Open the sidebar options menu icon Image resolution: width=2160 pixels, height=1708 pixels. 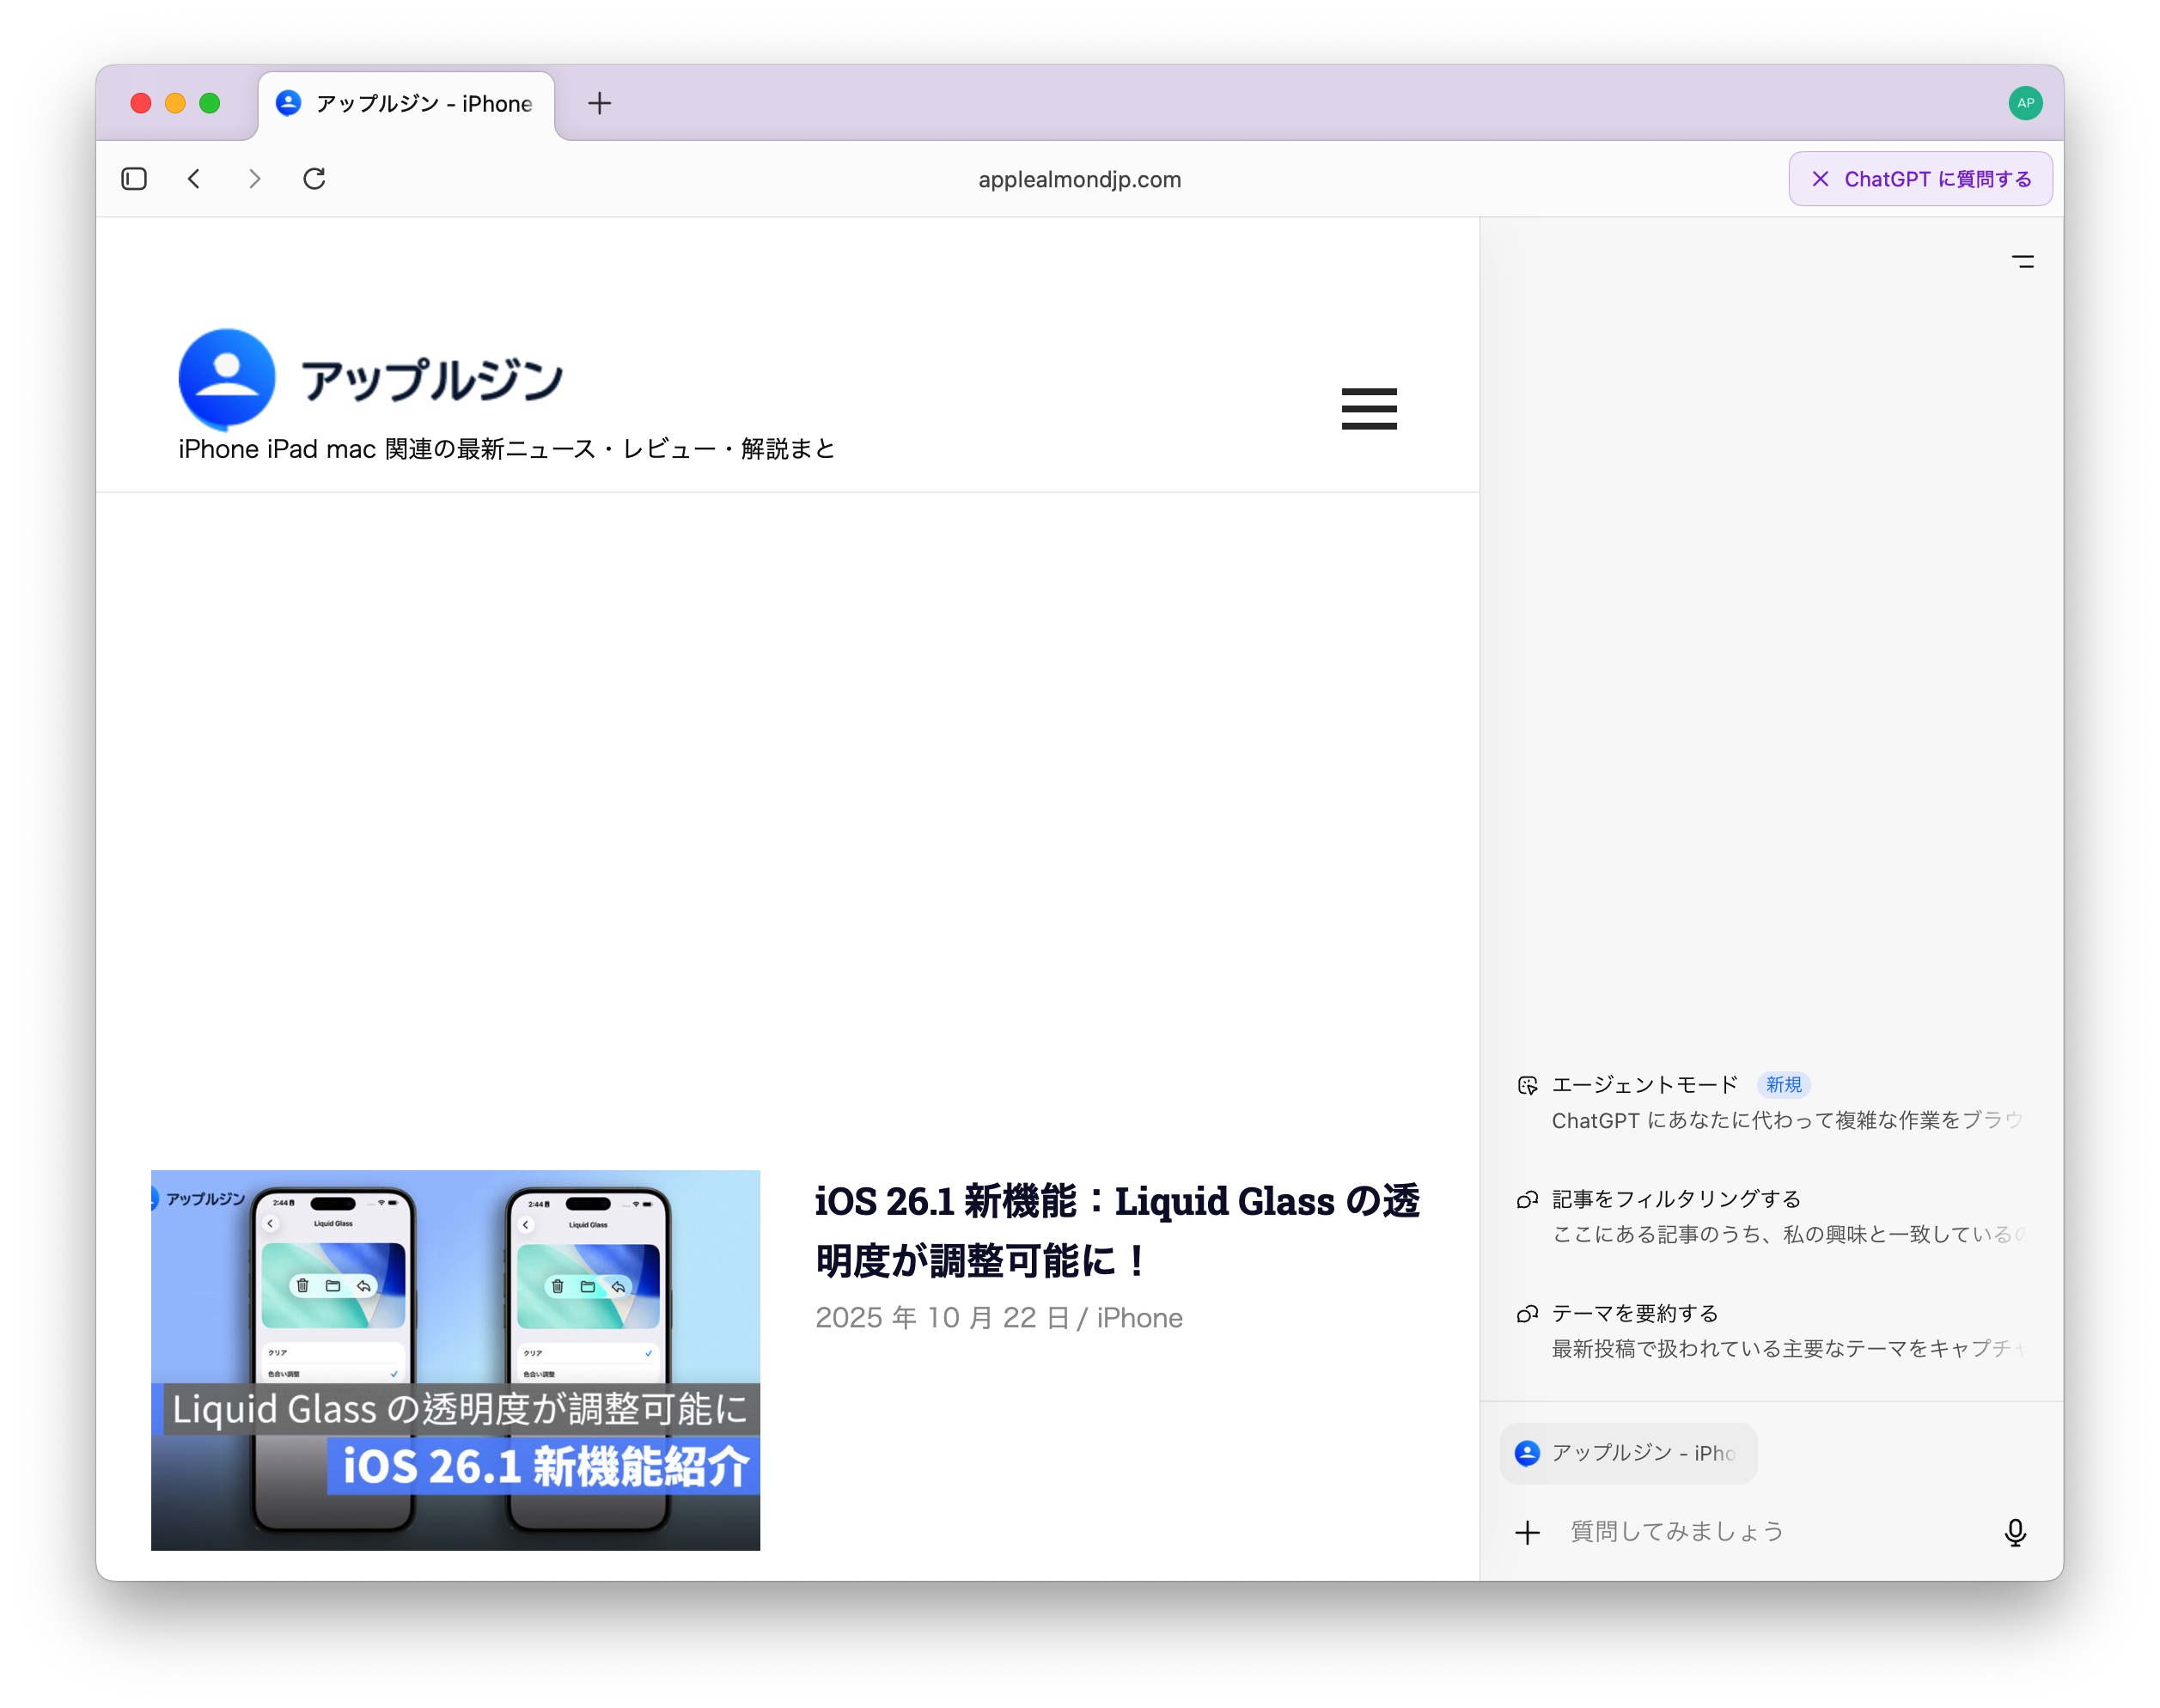pos(2022,262)
